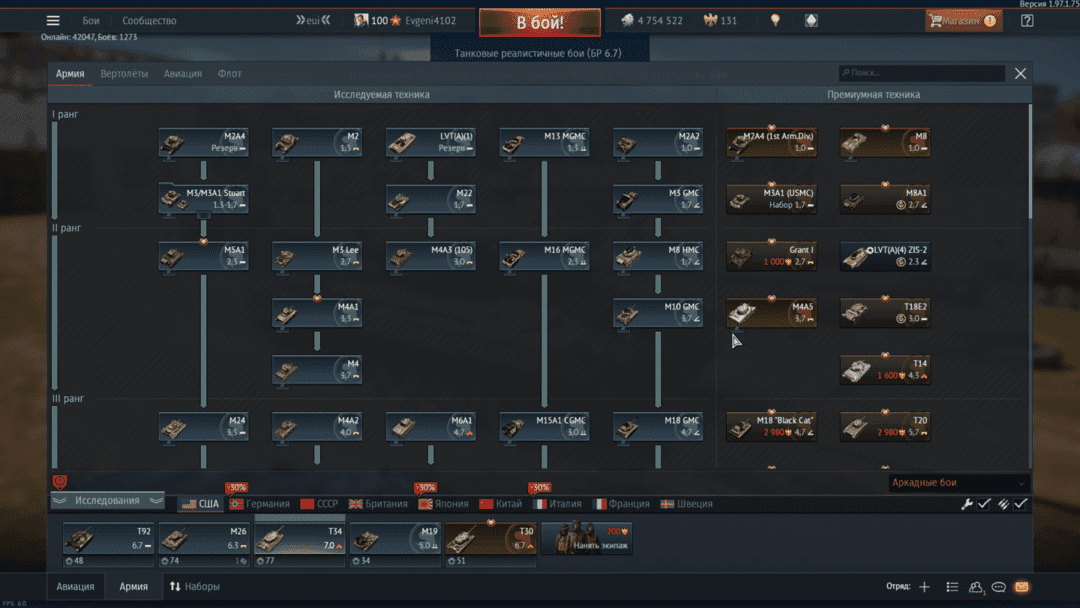
Task: Click the Golden Eagles currency icon
Action: pos(711,21)
